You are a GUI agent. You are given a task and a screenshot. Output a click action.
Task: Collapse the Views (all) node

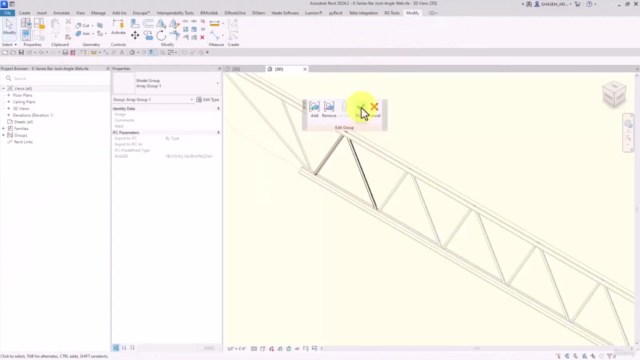(4, 89)
